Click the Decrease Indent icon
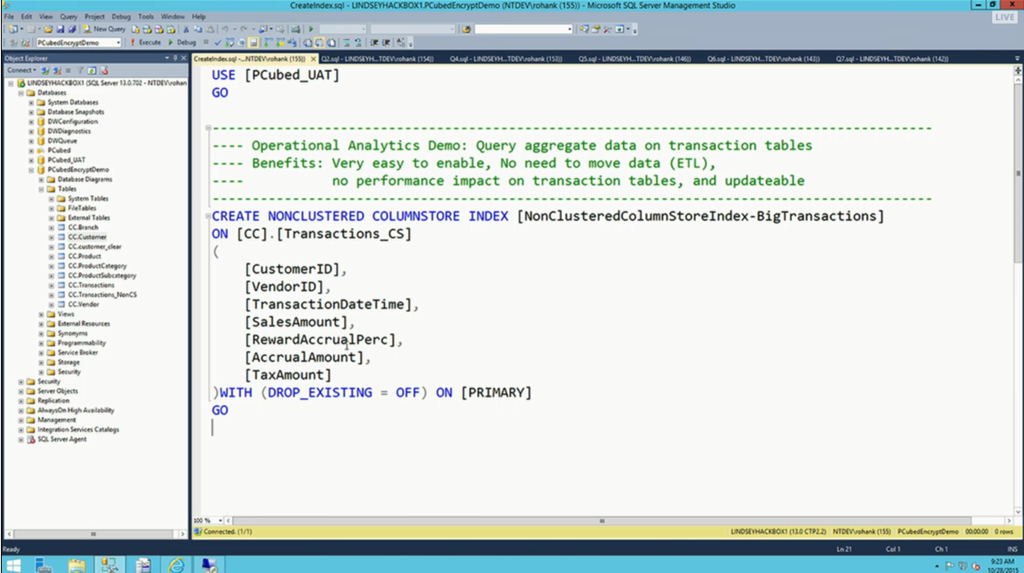This screenshot has height=573, width=1024. [x=374, y=42]
